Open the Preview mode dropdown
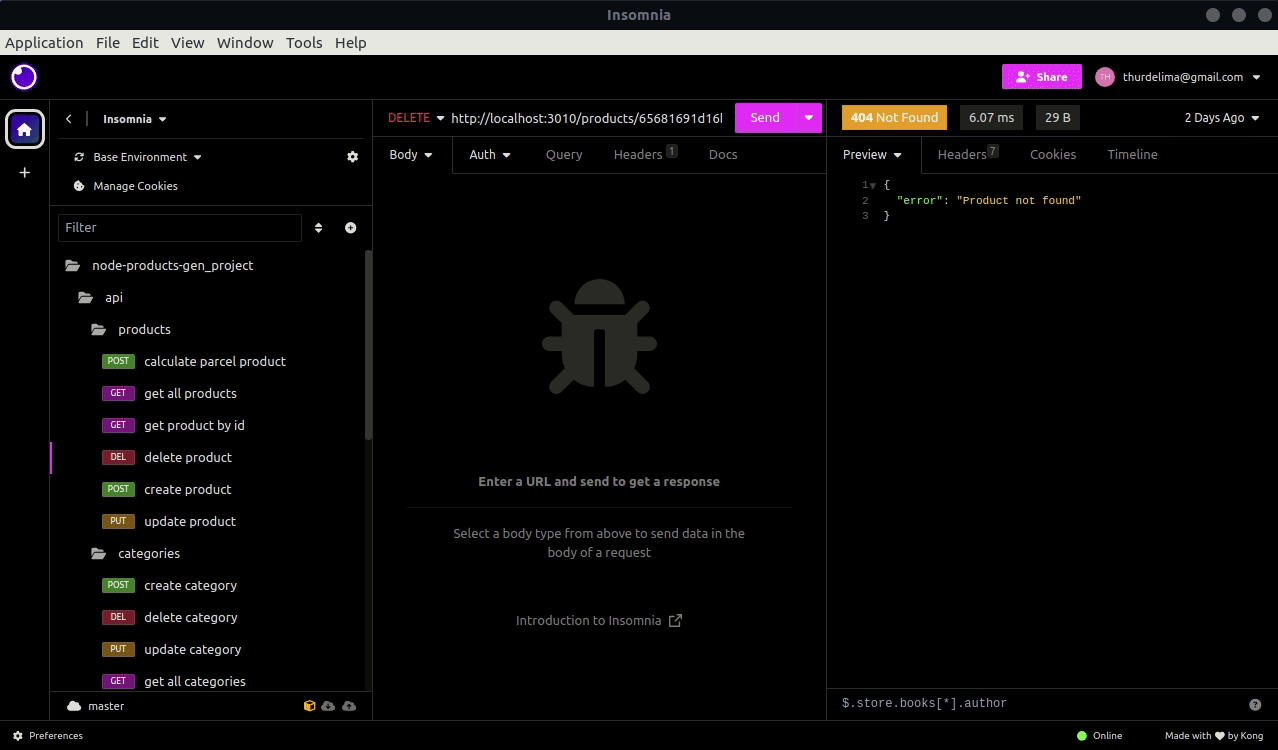Screen dimensions: 1278x750 point(873,155)
